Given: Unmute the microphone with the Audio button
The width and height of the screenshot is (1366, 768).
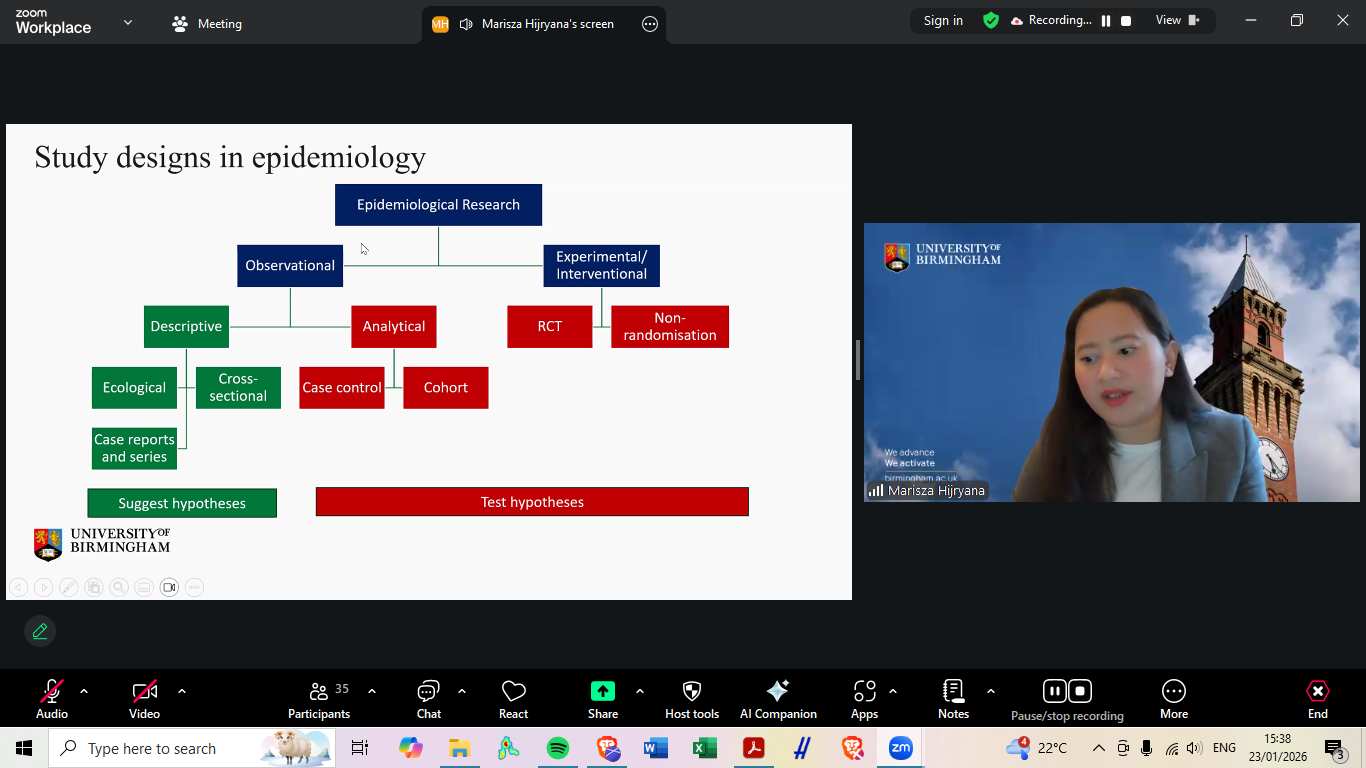Looking at the screenshot, I should click(x=52, y=698).
